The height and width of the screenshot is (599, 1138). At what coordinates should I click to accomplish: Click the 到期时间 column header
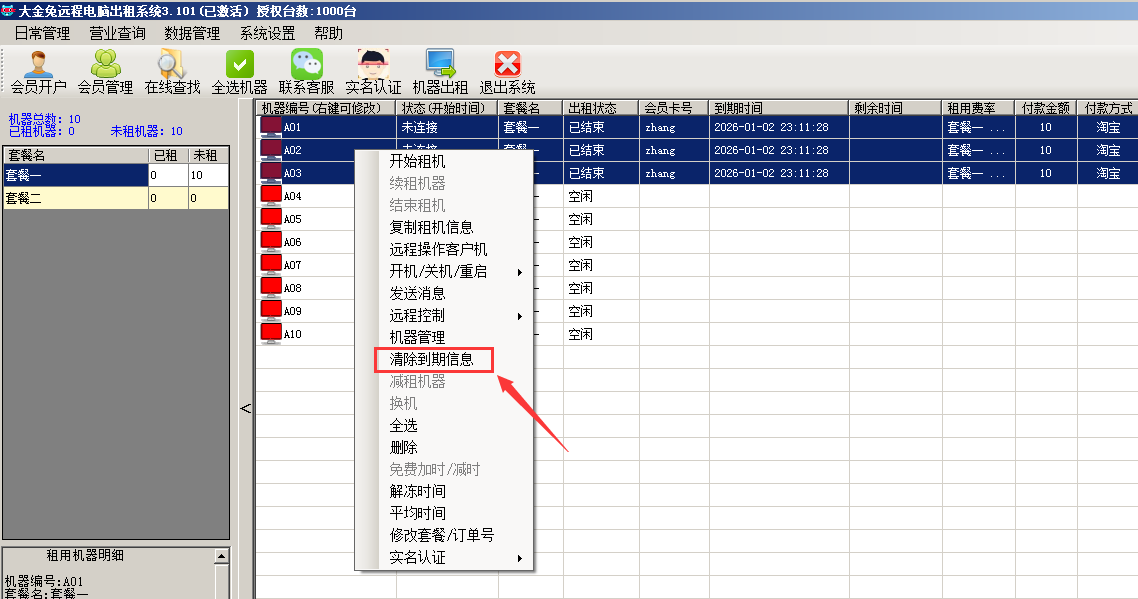738,108
